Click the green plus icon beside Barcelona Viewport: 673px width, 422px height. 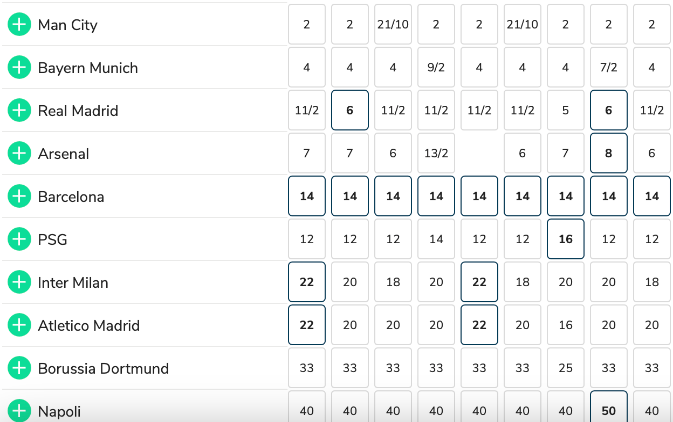19,197
